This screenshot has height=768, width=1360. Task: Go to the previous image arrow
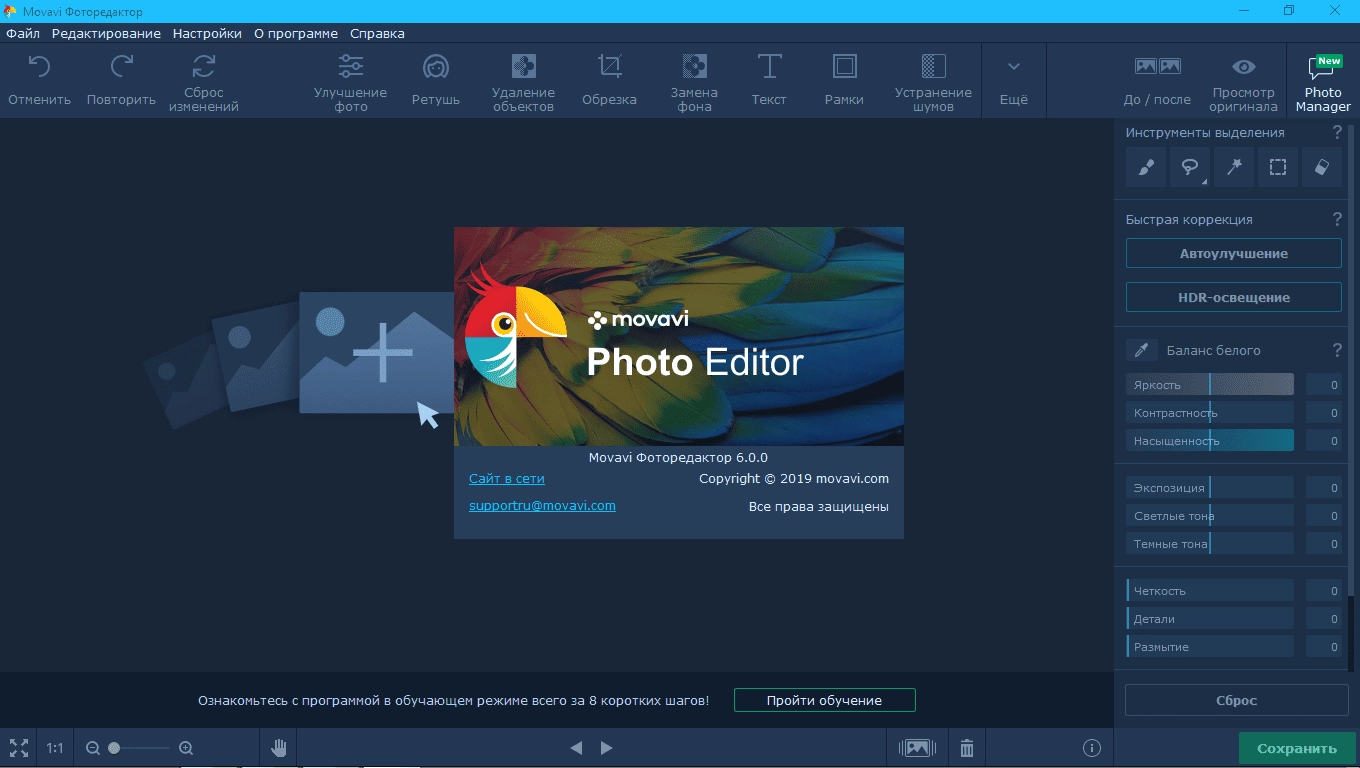click(576, 748)
